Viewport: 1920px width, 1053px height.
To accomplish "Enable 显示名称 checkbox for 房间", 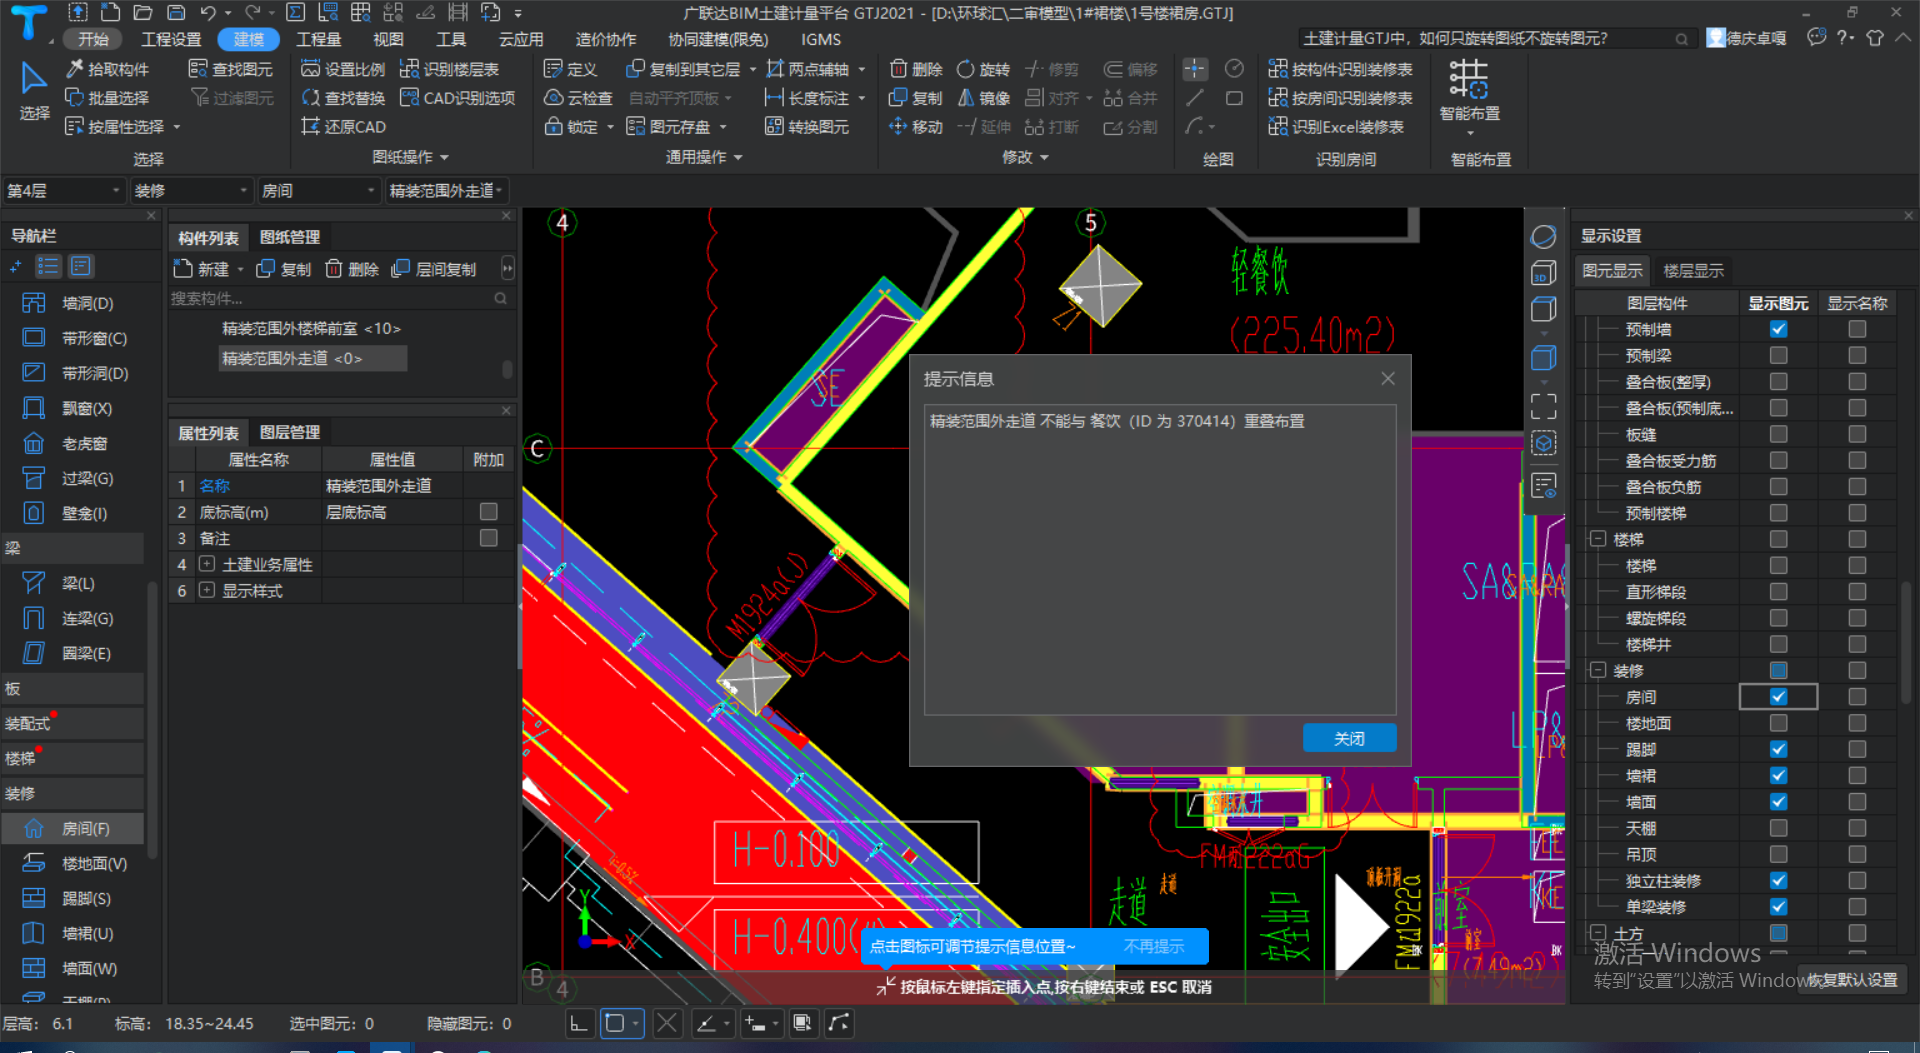I will tap(1857, 697).
